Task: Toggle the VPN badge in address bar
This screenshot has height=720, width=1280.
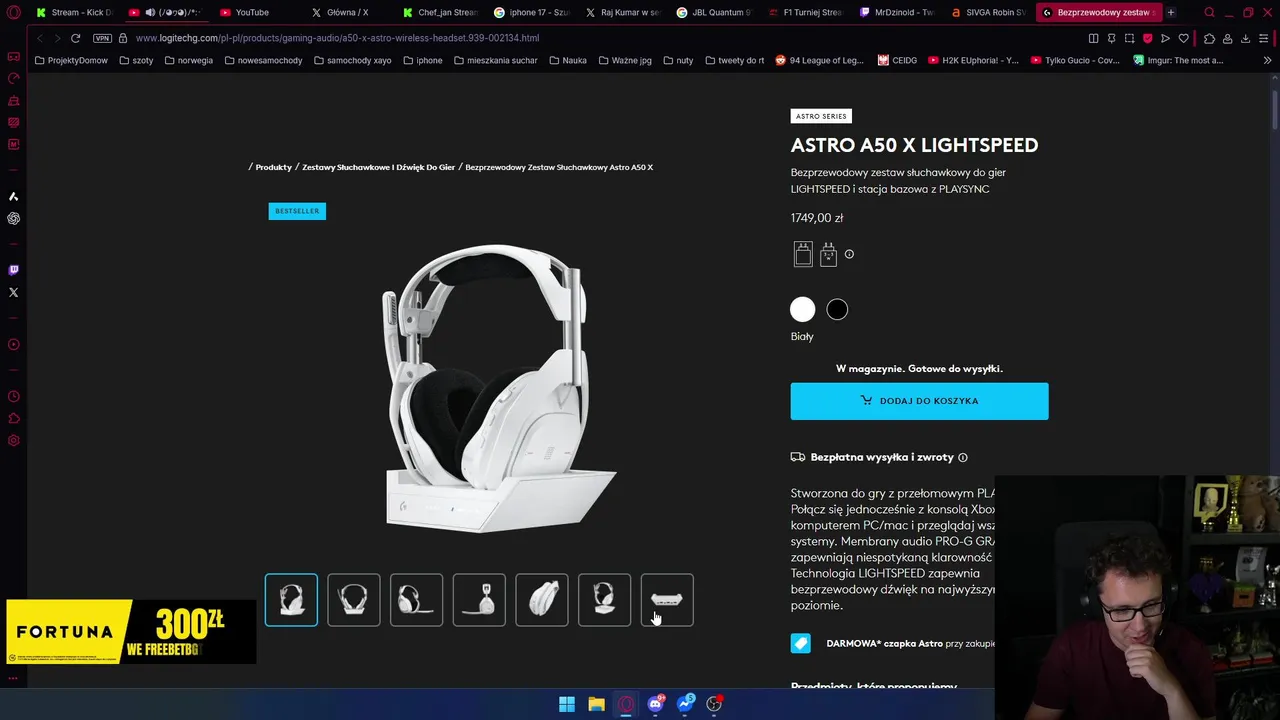Action: pyautogui.click(x=102, y=38)
